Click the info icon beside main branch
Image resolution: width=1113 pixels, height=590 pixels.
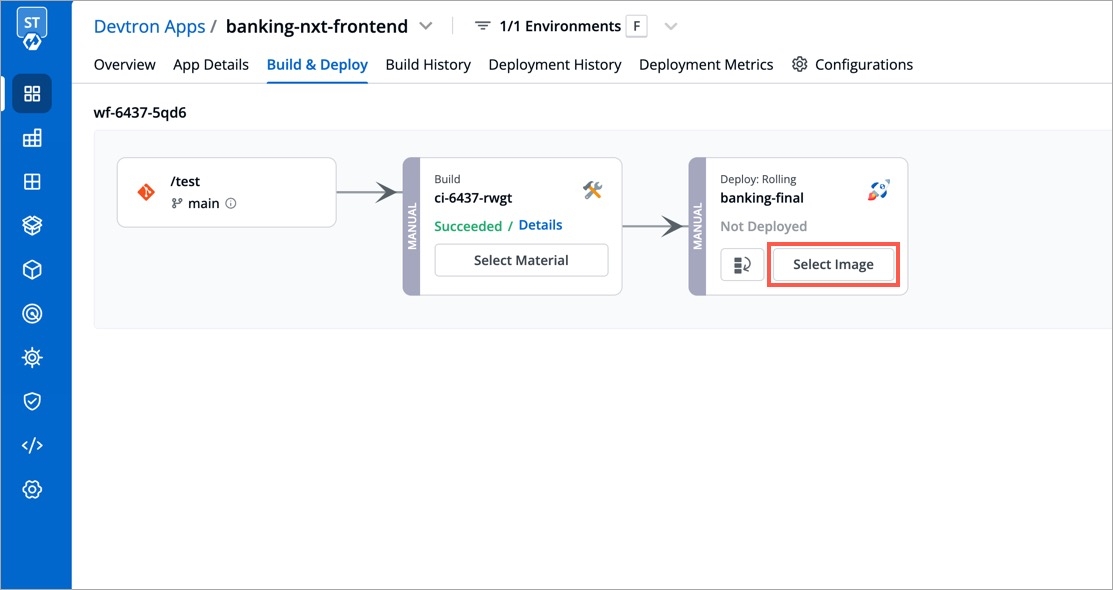point(231,203)
